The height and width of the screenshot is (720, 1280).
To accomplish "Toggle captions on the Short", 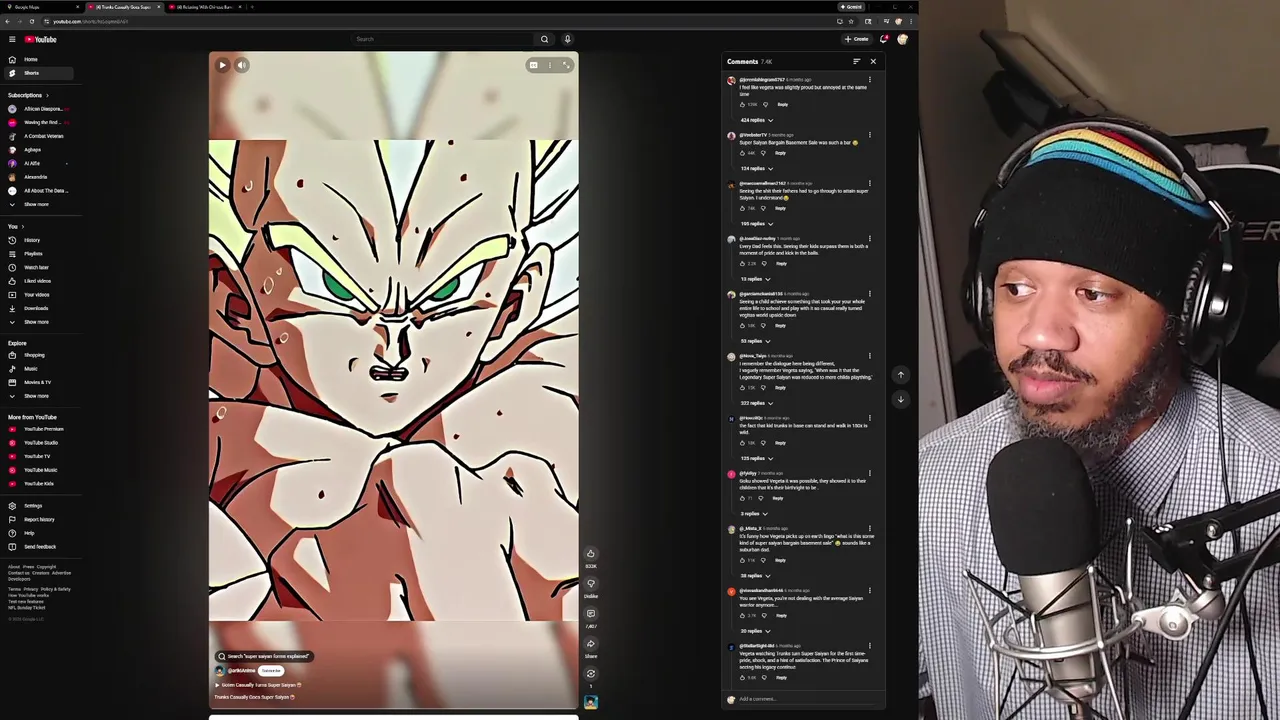I will (x=533, y=65).
